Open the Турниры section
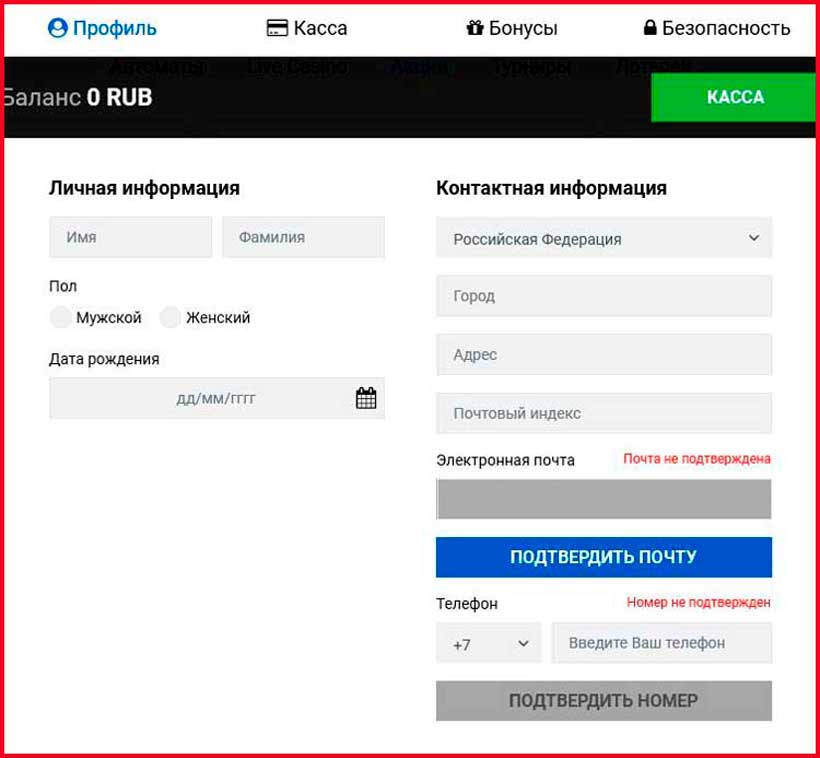 point(530,68)
